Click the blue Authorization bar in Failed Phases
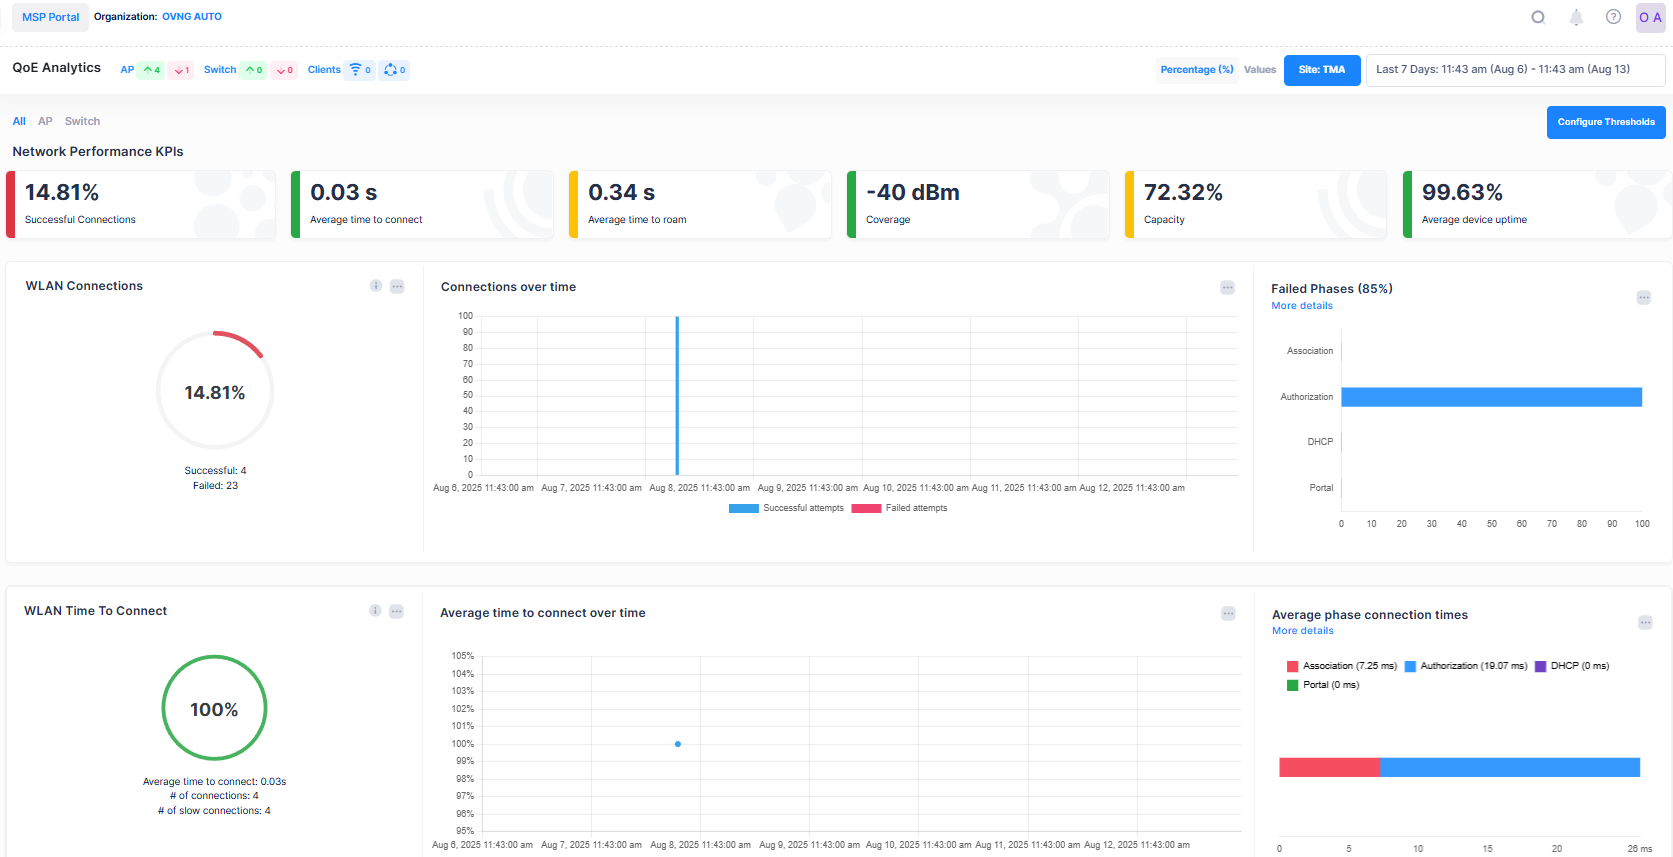The image size is (1673, 857). [x=1490, y=397]
